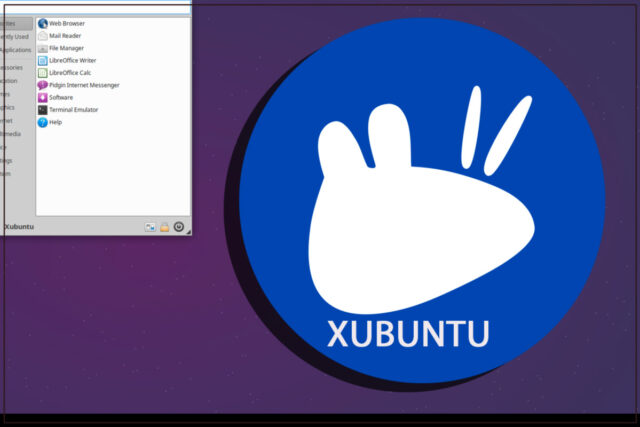The height and width of the screenshot is (427, 640).
Task: Select the Favorites category
Action: point(16,24)
